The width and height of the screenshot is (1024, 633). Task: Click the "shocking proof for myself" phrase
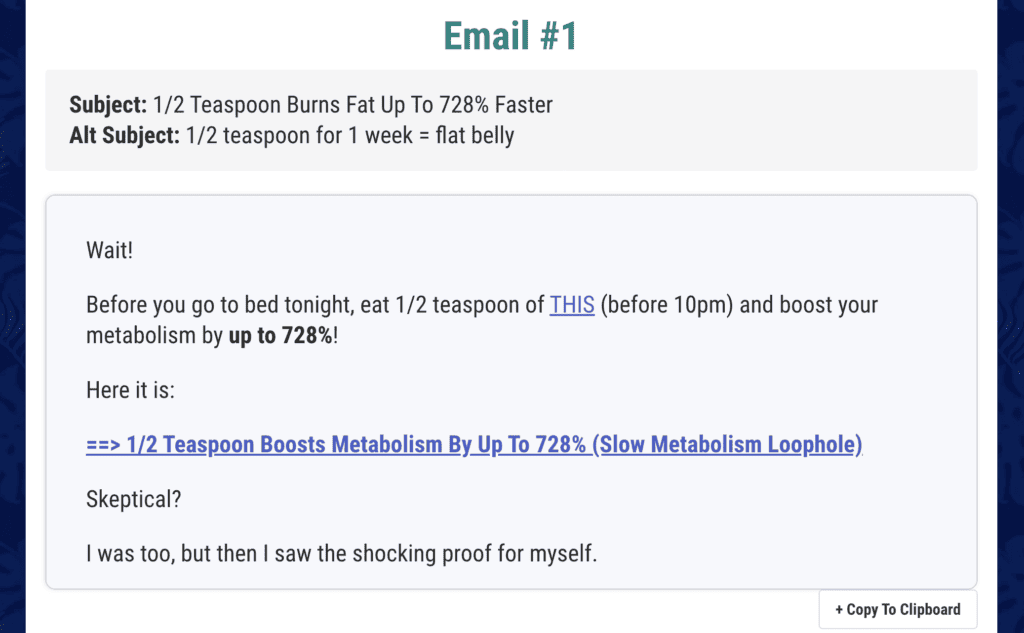tap(475, 553)
